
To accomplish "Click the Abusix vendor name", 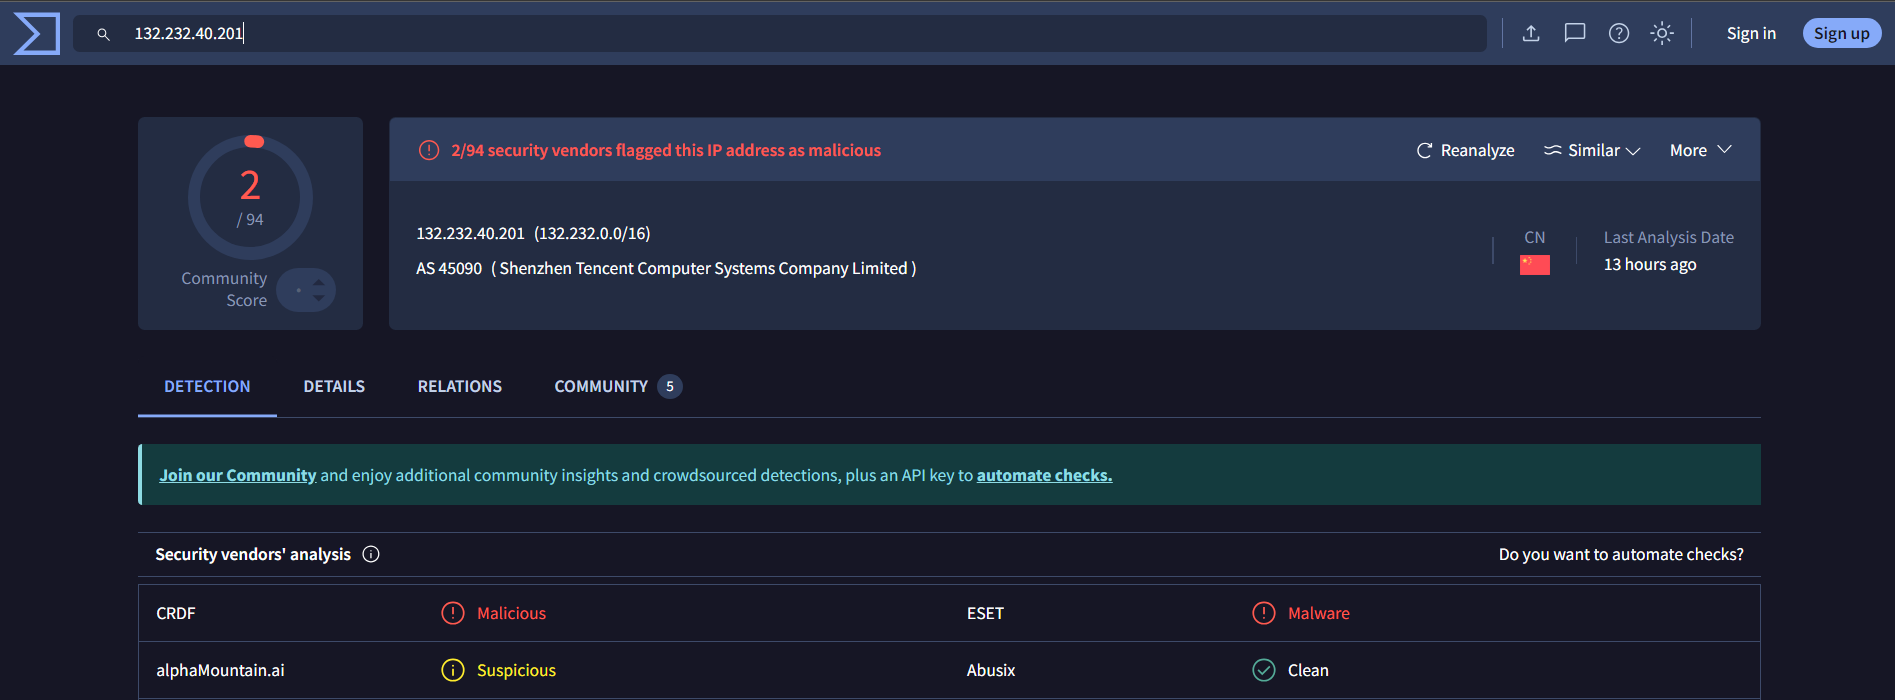I will pyautogui.click(x=991, y=670).
